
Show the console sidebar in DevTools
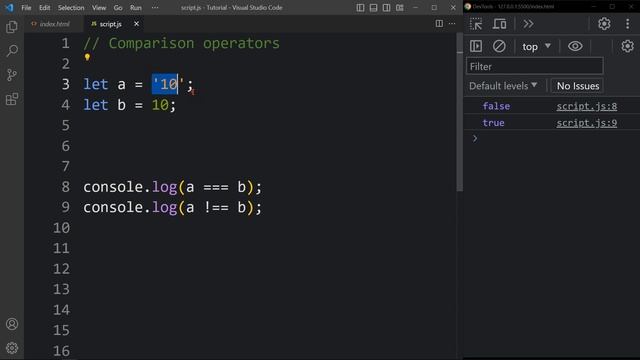click(476, 46)
